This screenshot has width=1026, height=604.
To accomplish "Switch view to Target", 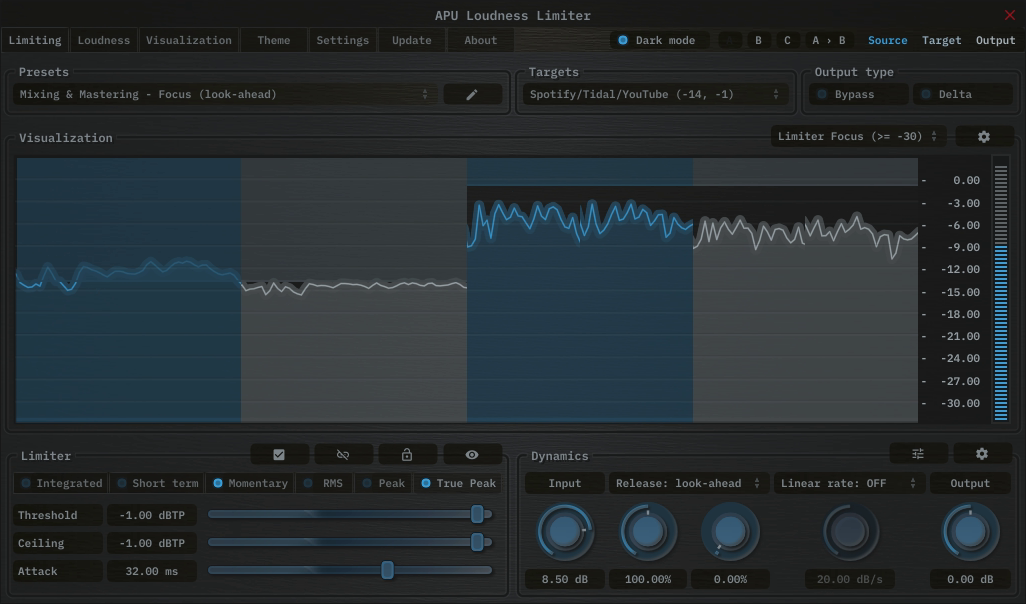I will click(941, 40).
